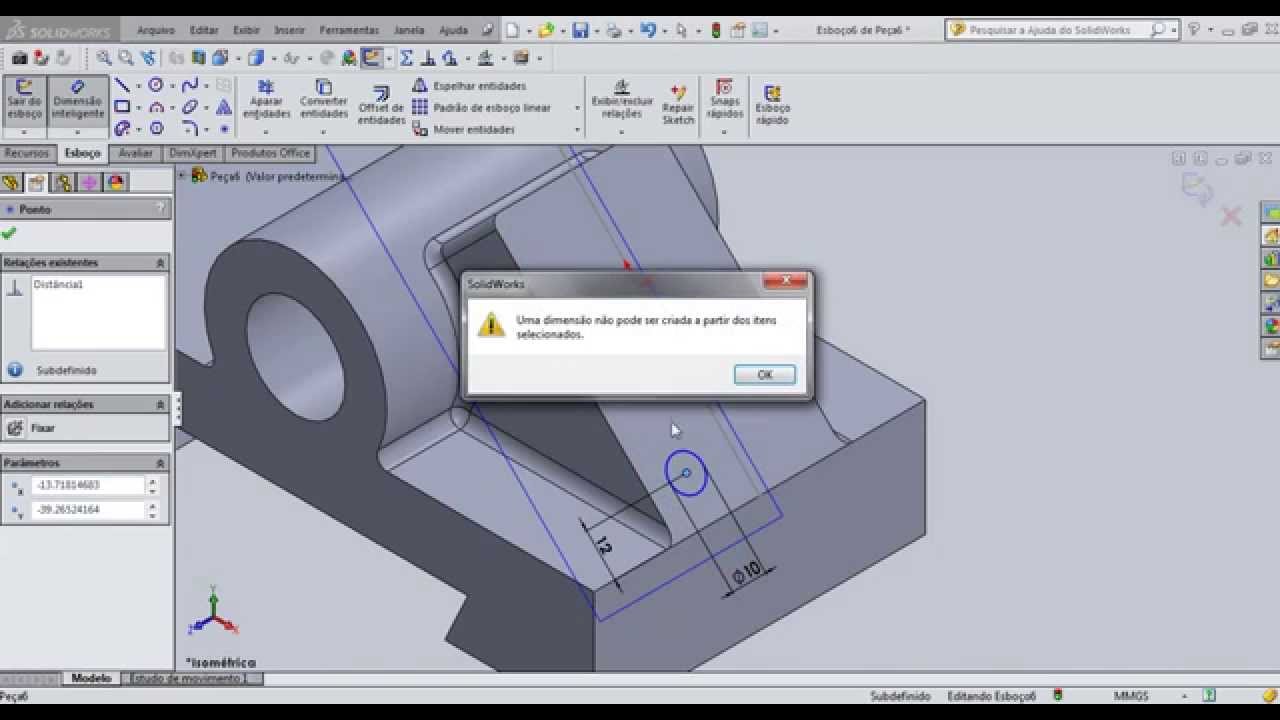
Task: Click the New document icon
Action: pos(512,31)
